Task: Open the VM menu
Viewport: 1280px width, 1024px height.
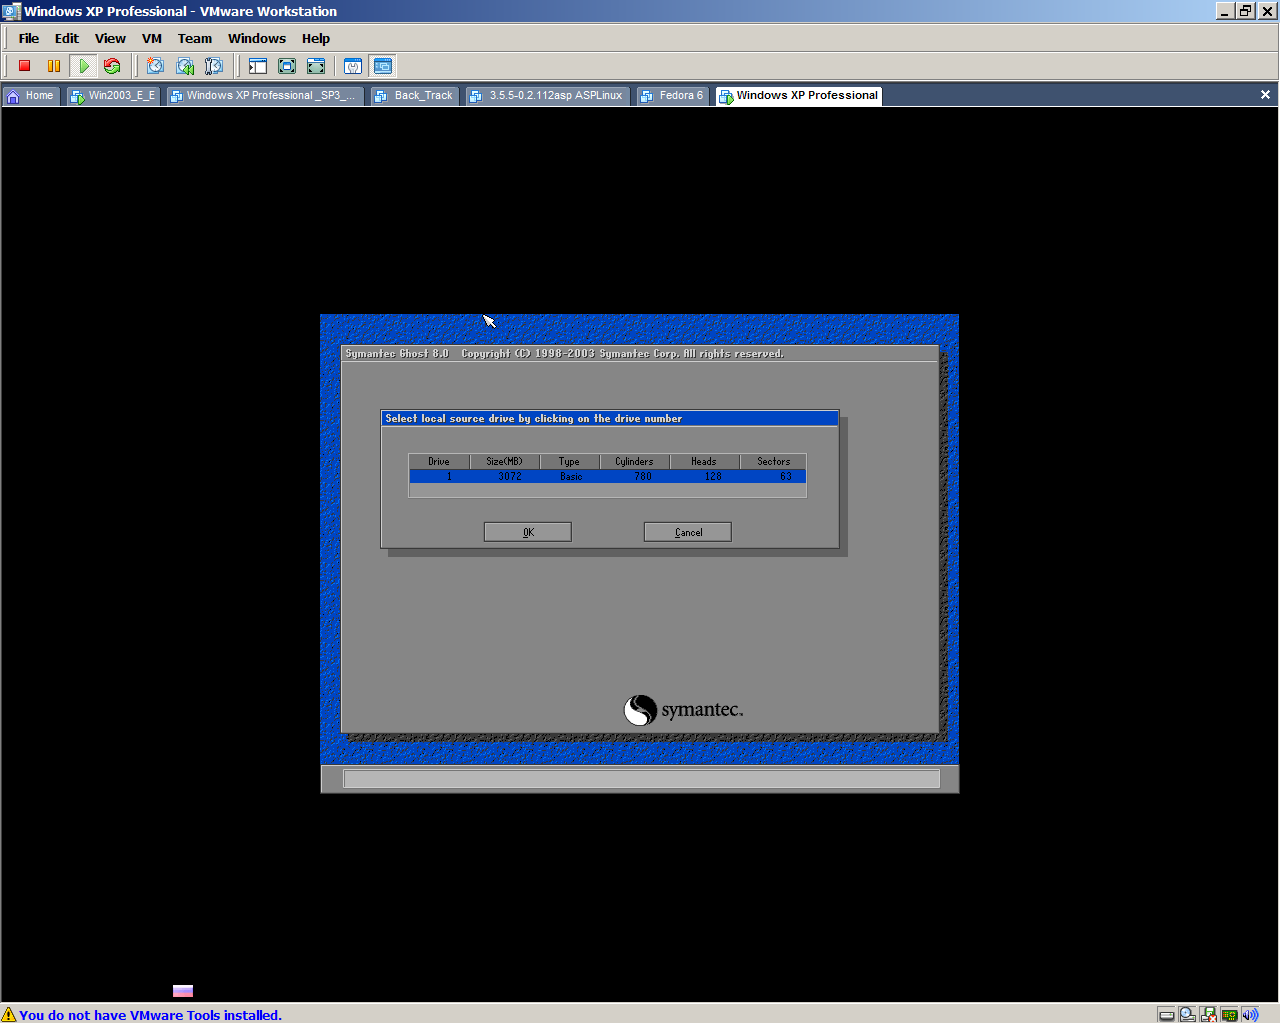Action: (x=152, y=38)
